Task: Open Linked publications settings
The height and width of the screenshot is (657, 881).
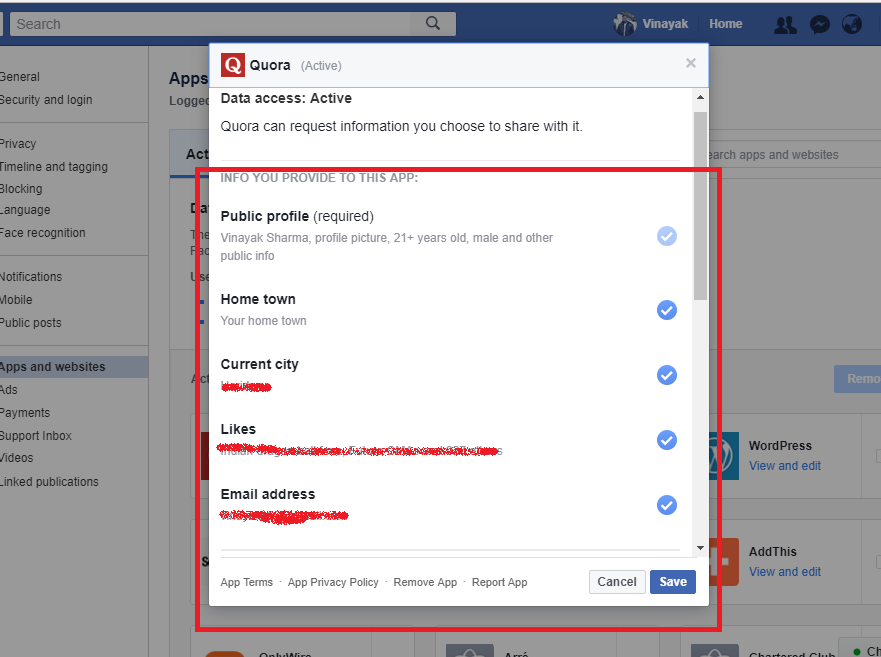Action: 49,482
